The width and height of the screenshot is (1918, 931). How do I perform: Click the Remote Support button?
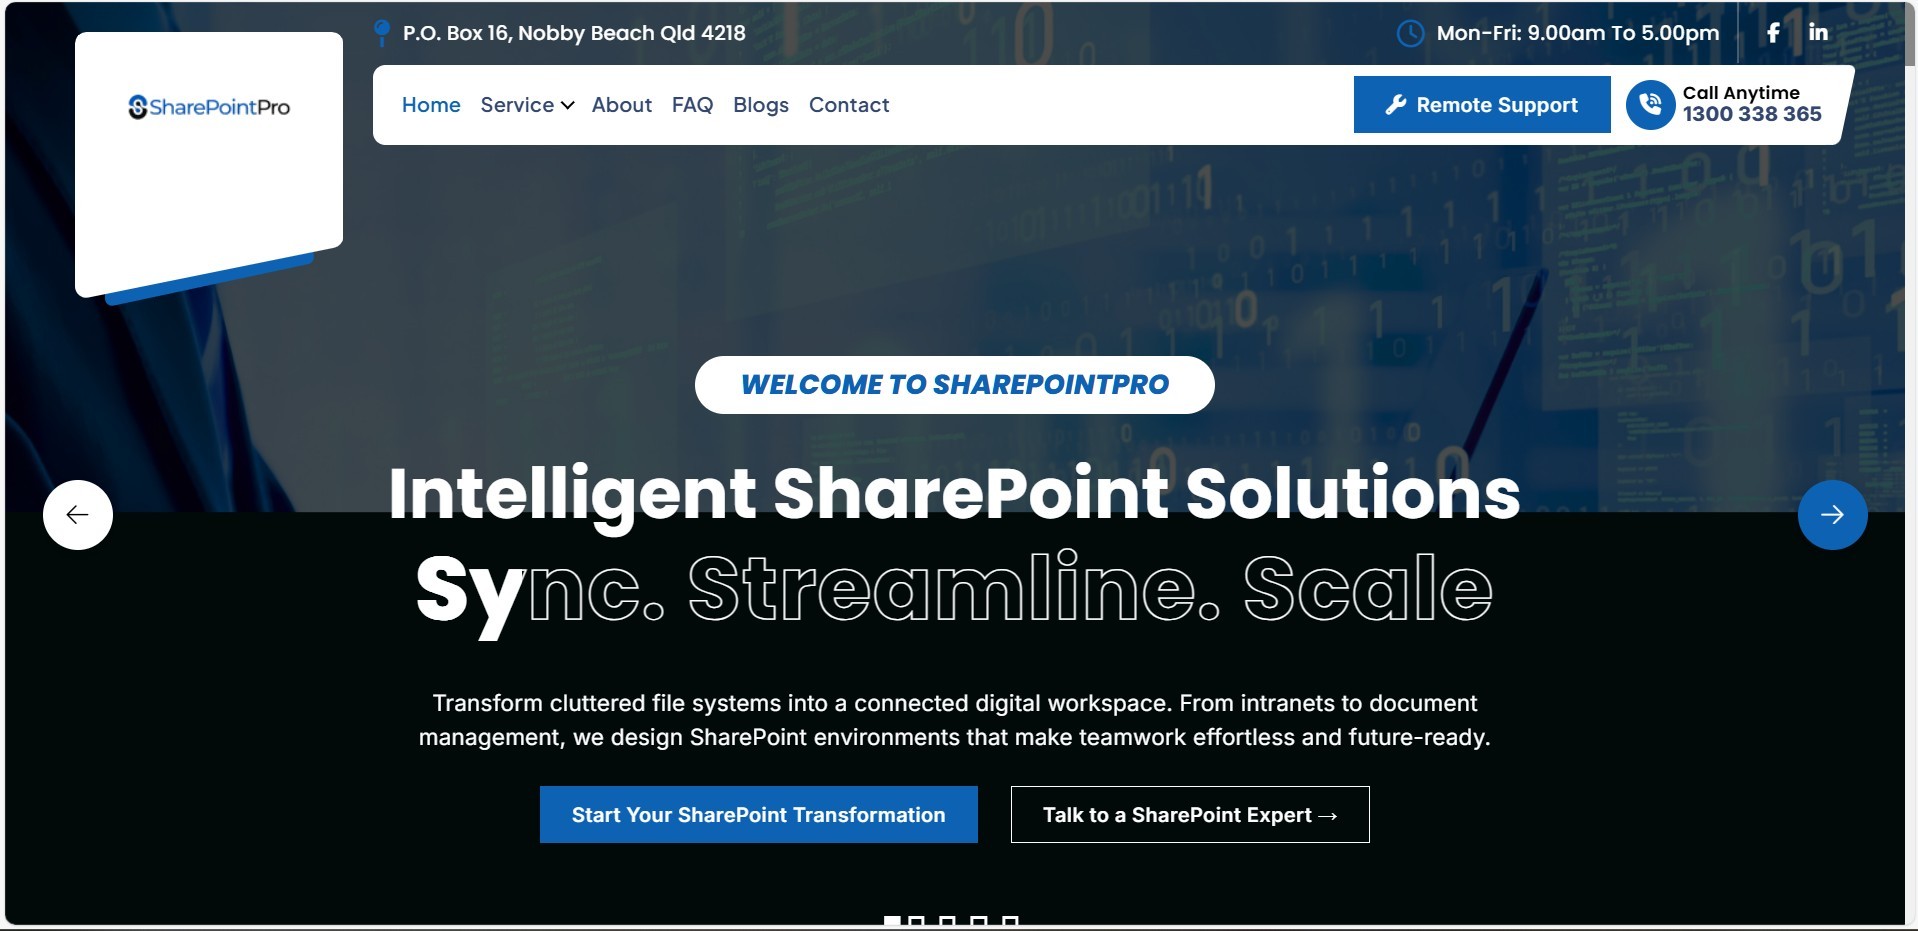click(x=1482, y=104)
